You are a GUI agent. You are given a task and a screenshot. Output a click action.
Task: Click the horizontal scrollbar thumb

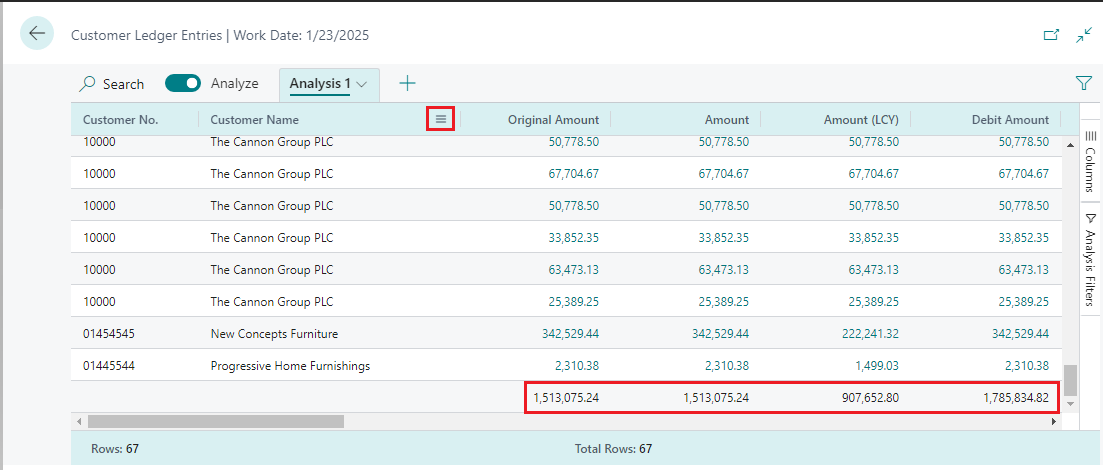pyautogui.click(x=215, y=421)
